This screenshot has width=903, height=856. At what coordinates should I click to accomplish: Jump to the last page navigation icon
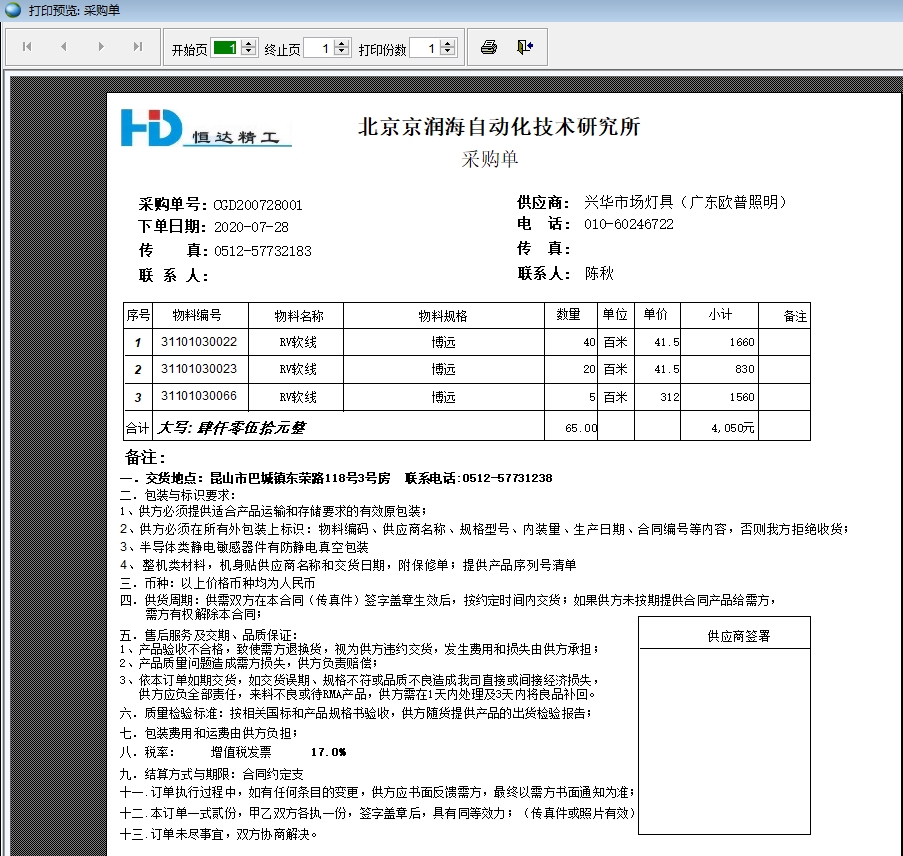click(138, 46)
